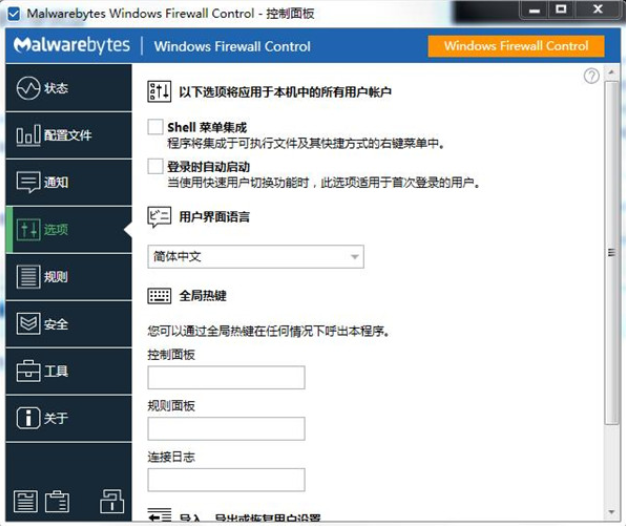Screen dimensions: 626x526
Task: Open the 状态 status page
Action: (x=69, y=87)
